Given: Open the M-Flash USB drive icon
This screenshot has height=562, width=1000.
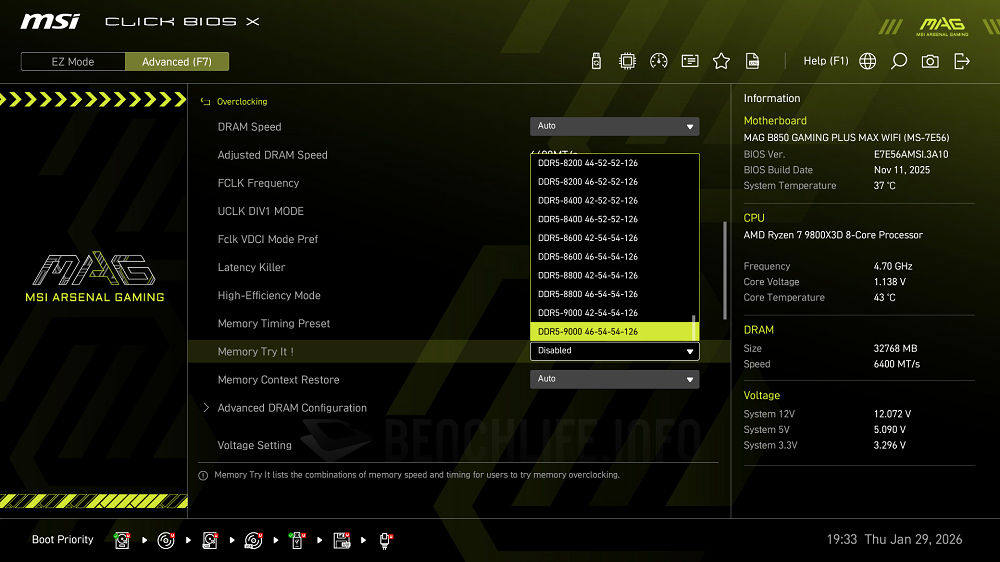Looking at the screenshot, I should [596, 61].
